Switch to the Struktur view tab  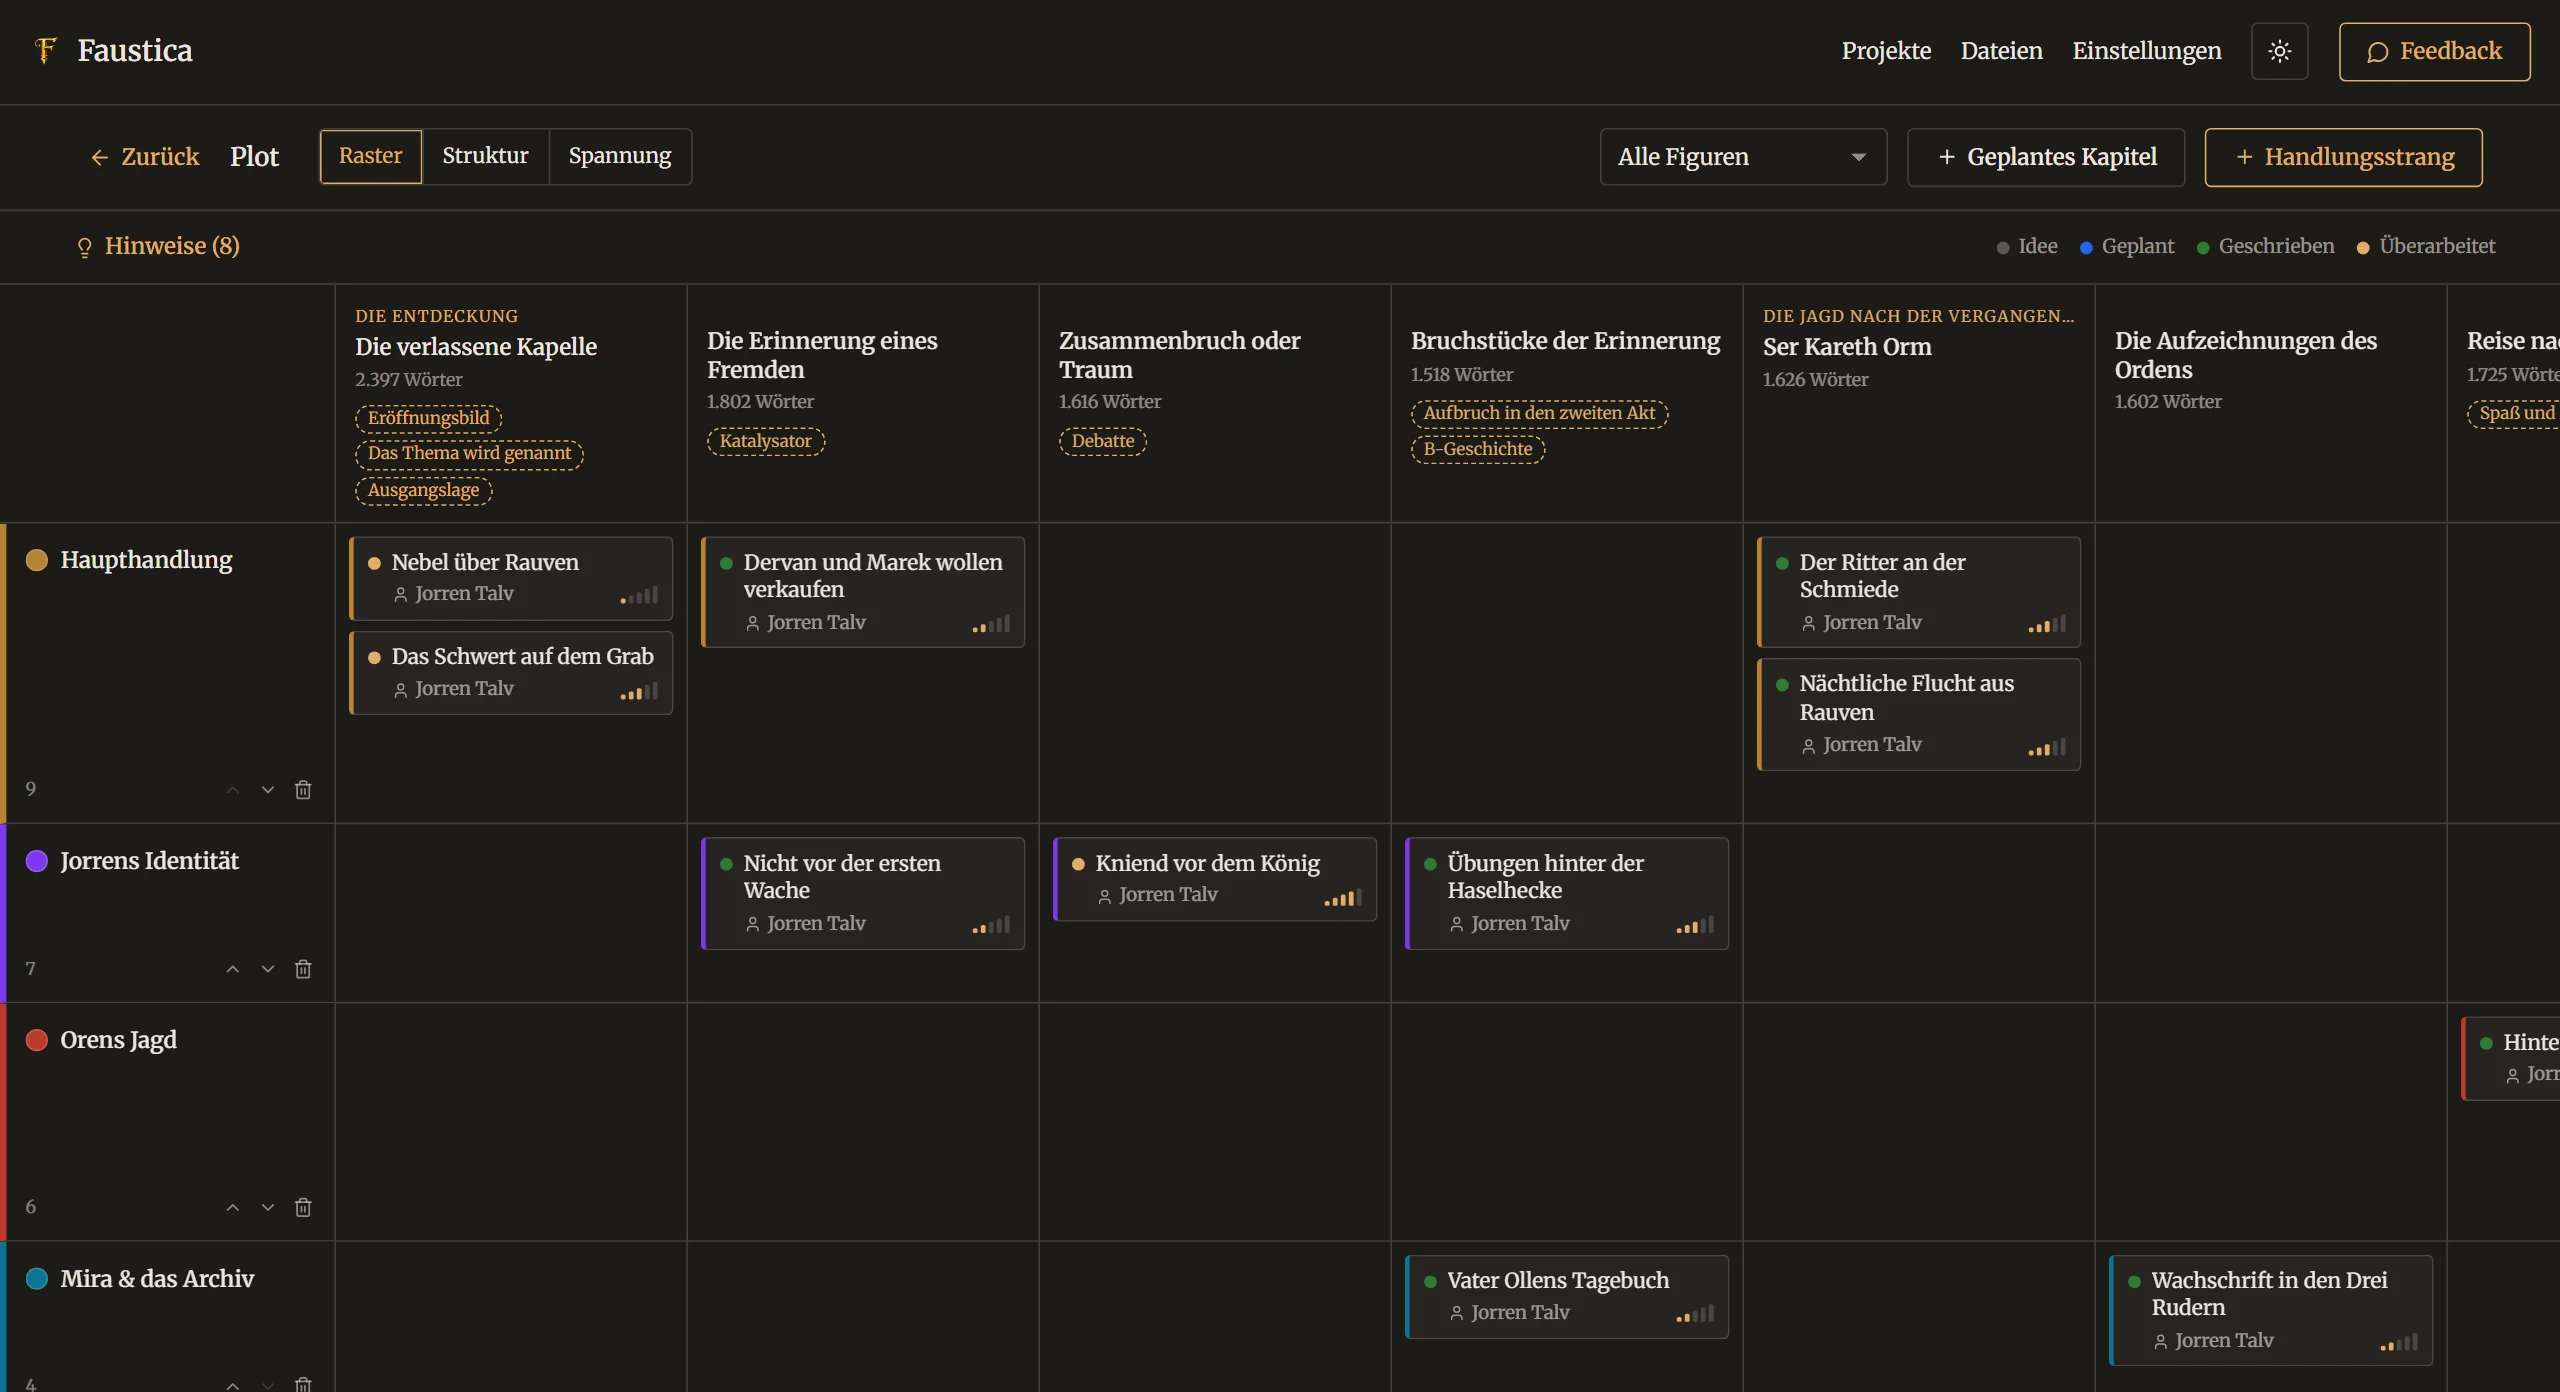coord(485,156)
